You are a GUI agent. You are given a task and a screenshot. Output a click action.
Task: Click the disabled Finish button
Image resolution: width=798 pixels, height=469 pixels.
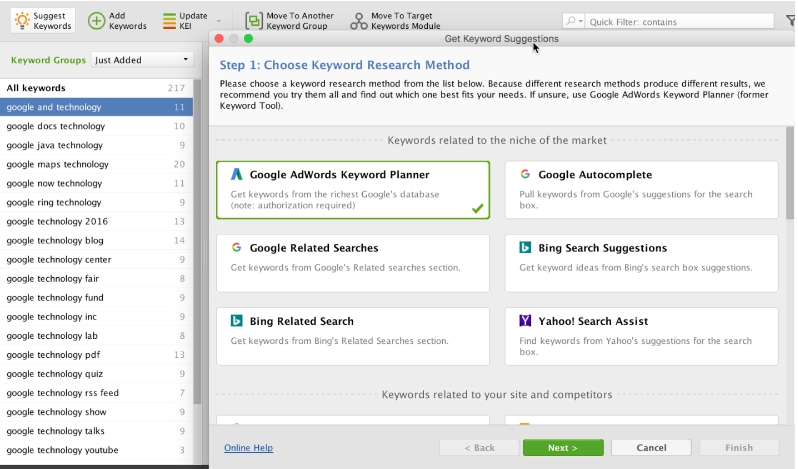tap(738, 448)
